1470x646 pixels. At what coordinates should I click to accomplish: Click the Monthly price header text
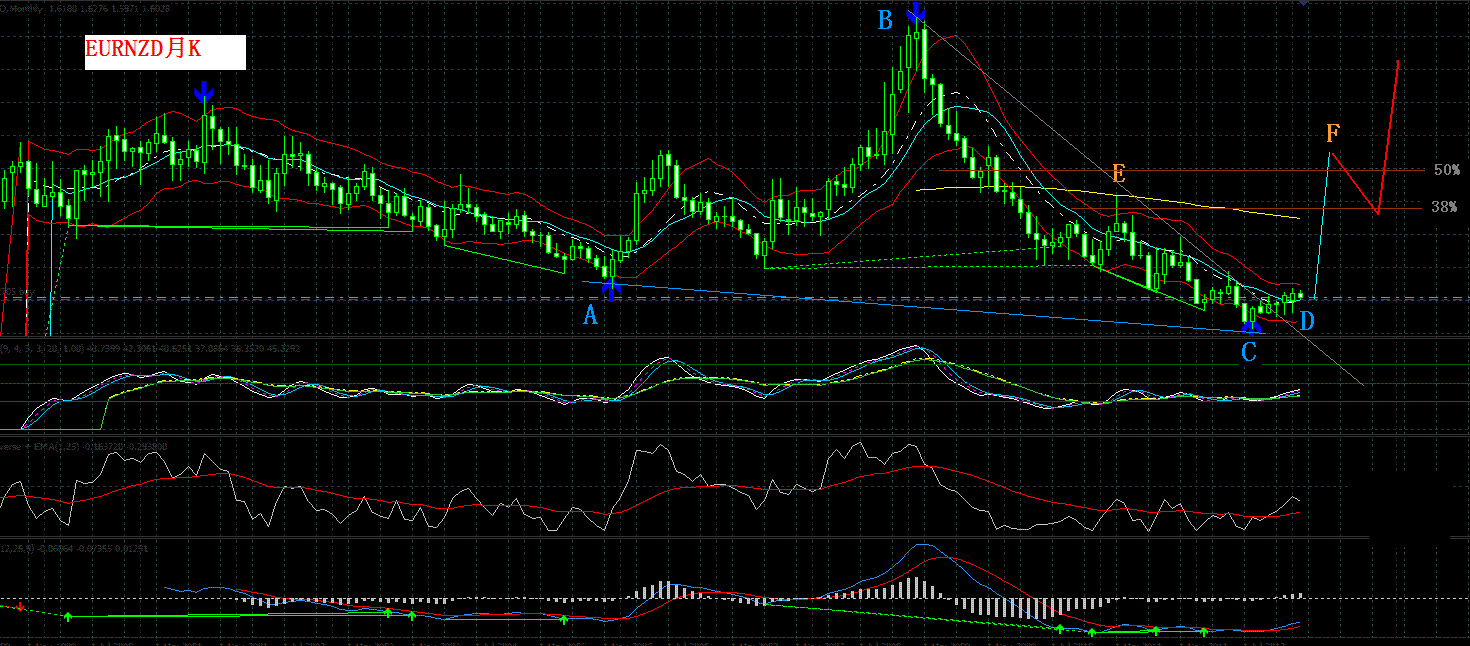tap(85, 7)
